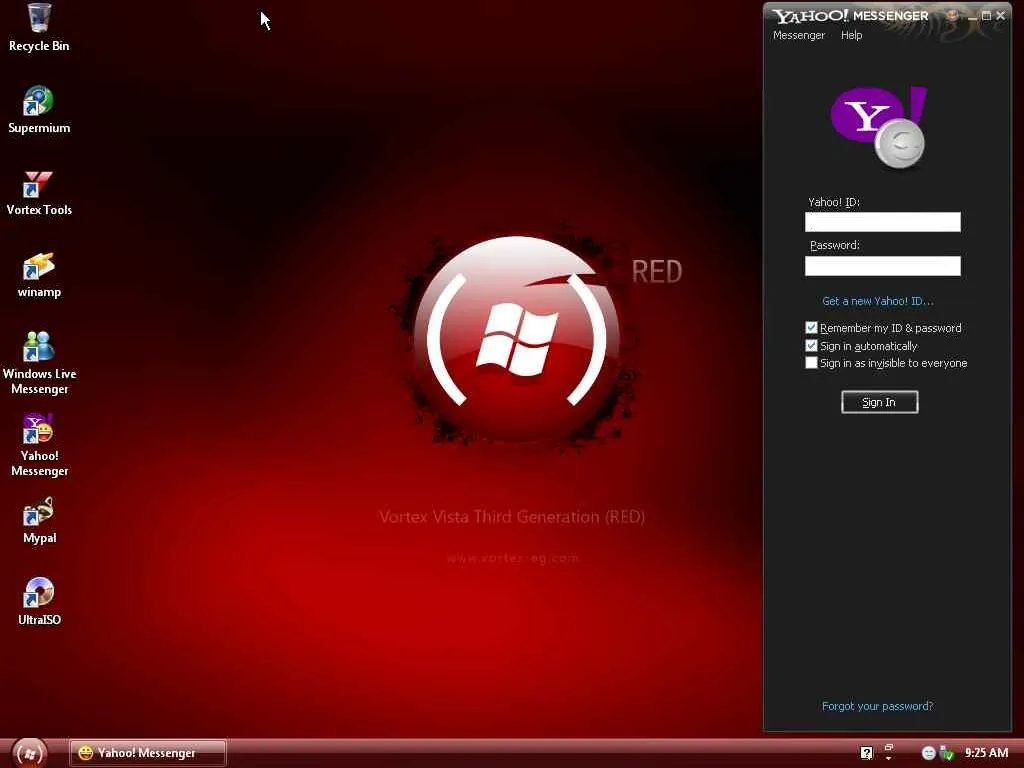Open Windows Live Messenger desktop shortcut
Screen dimensions: 1024x768
point(39,362)
